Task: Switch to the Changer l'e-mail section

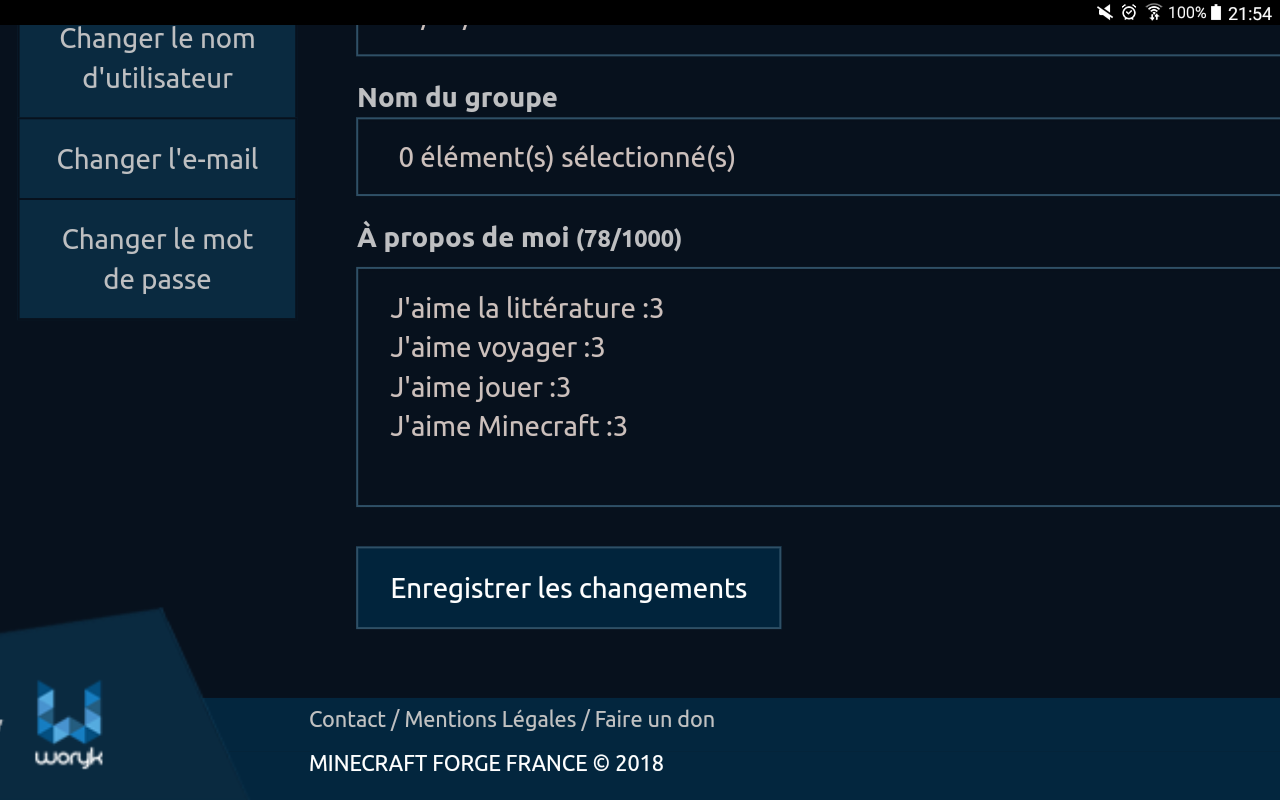Action: (157, 158)
